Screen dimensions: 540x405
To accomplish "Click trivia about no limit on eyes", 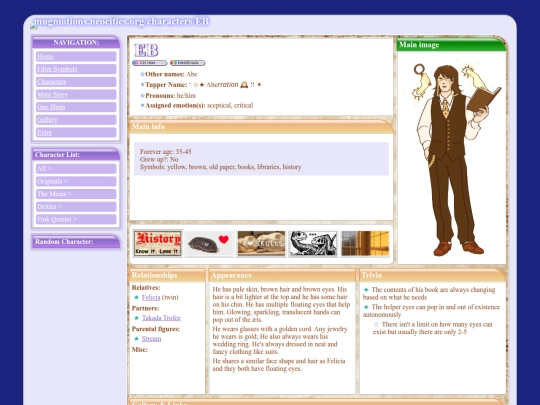I will (x=433, y=328).
